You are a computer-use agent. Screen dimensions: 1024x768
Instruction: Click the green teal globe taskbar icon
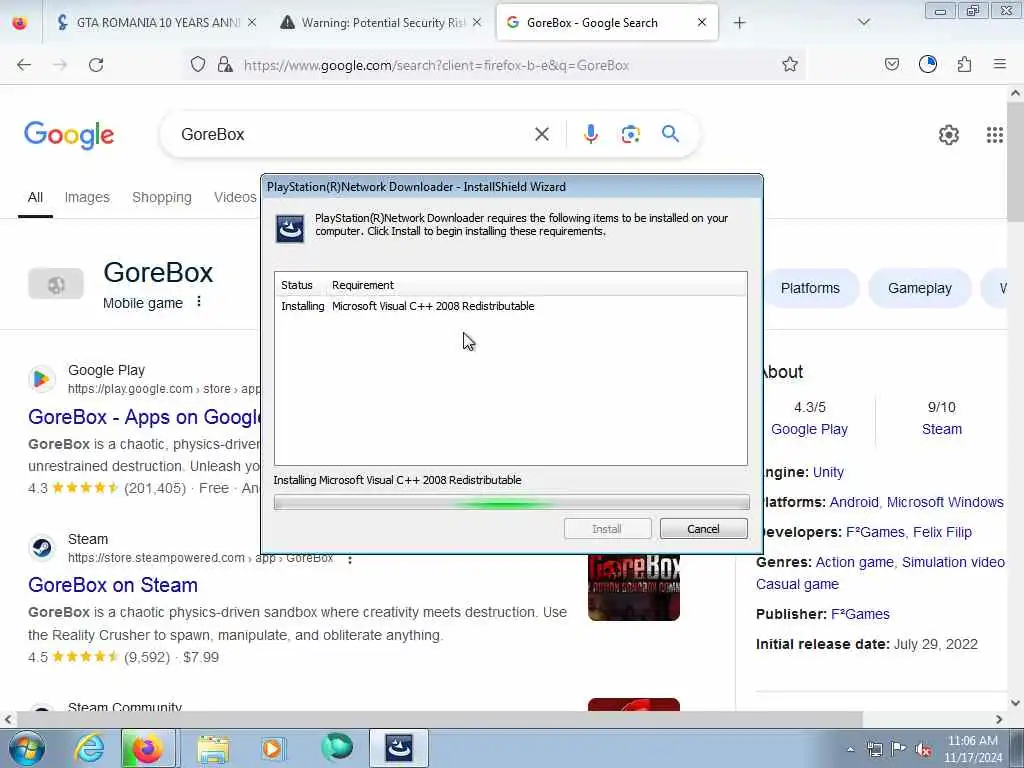click(x=337, y=747)
